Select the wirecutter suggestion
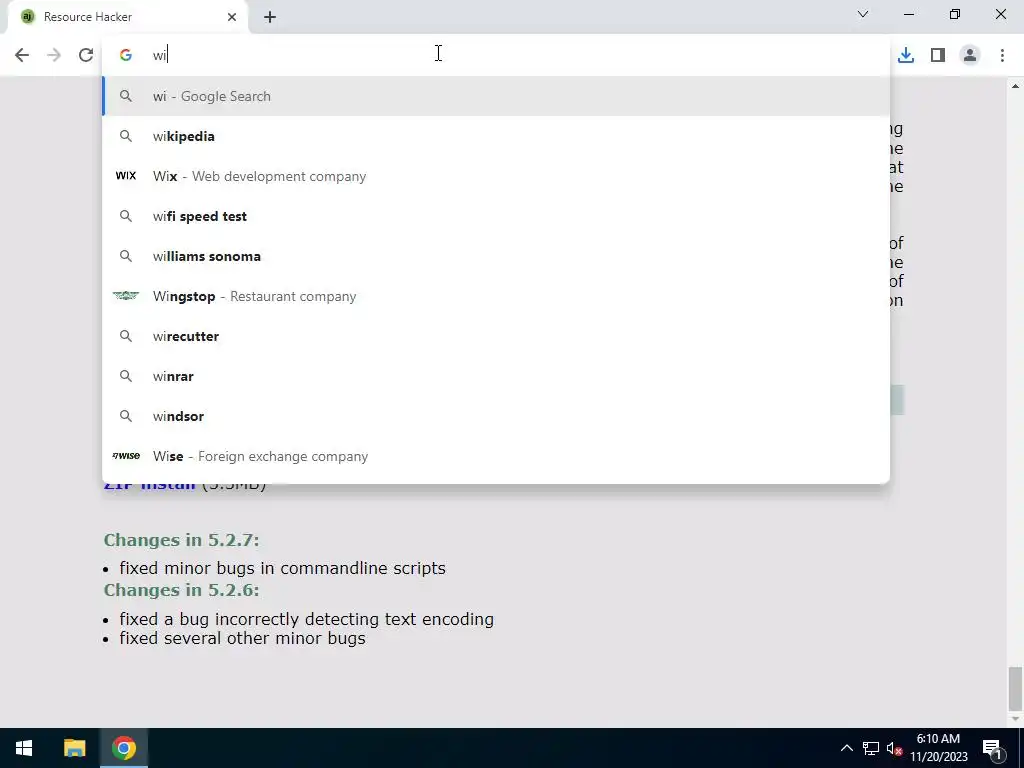Image resolution: width=1024 pixels, height=768 pixels. point(496,336)
